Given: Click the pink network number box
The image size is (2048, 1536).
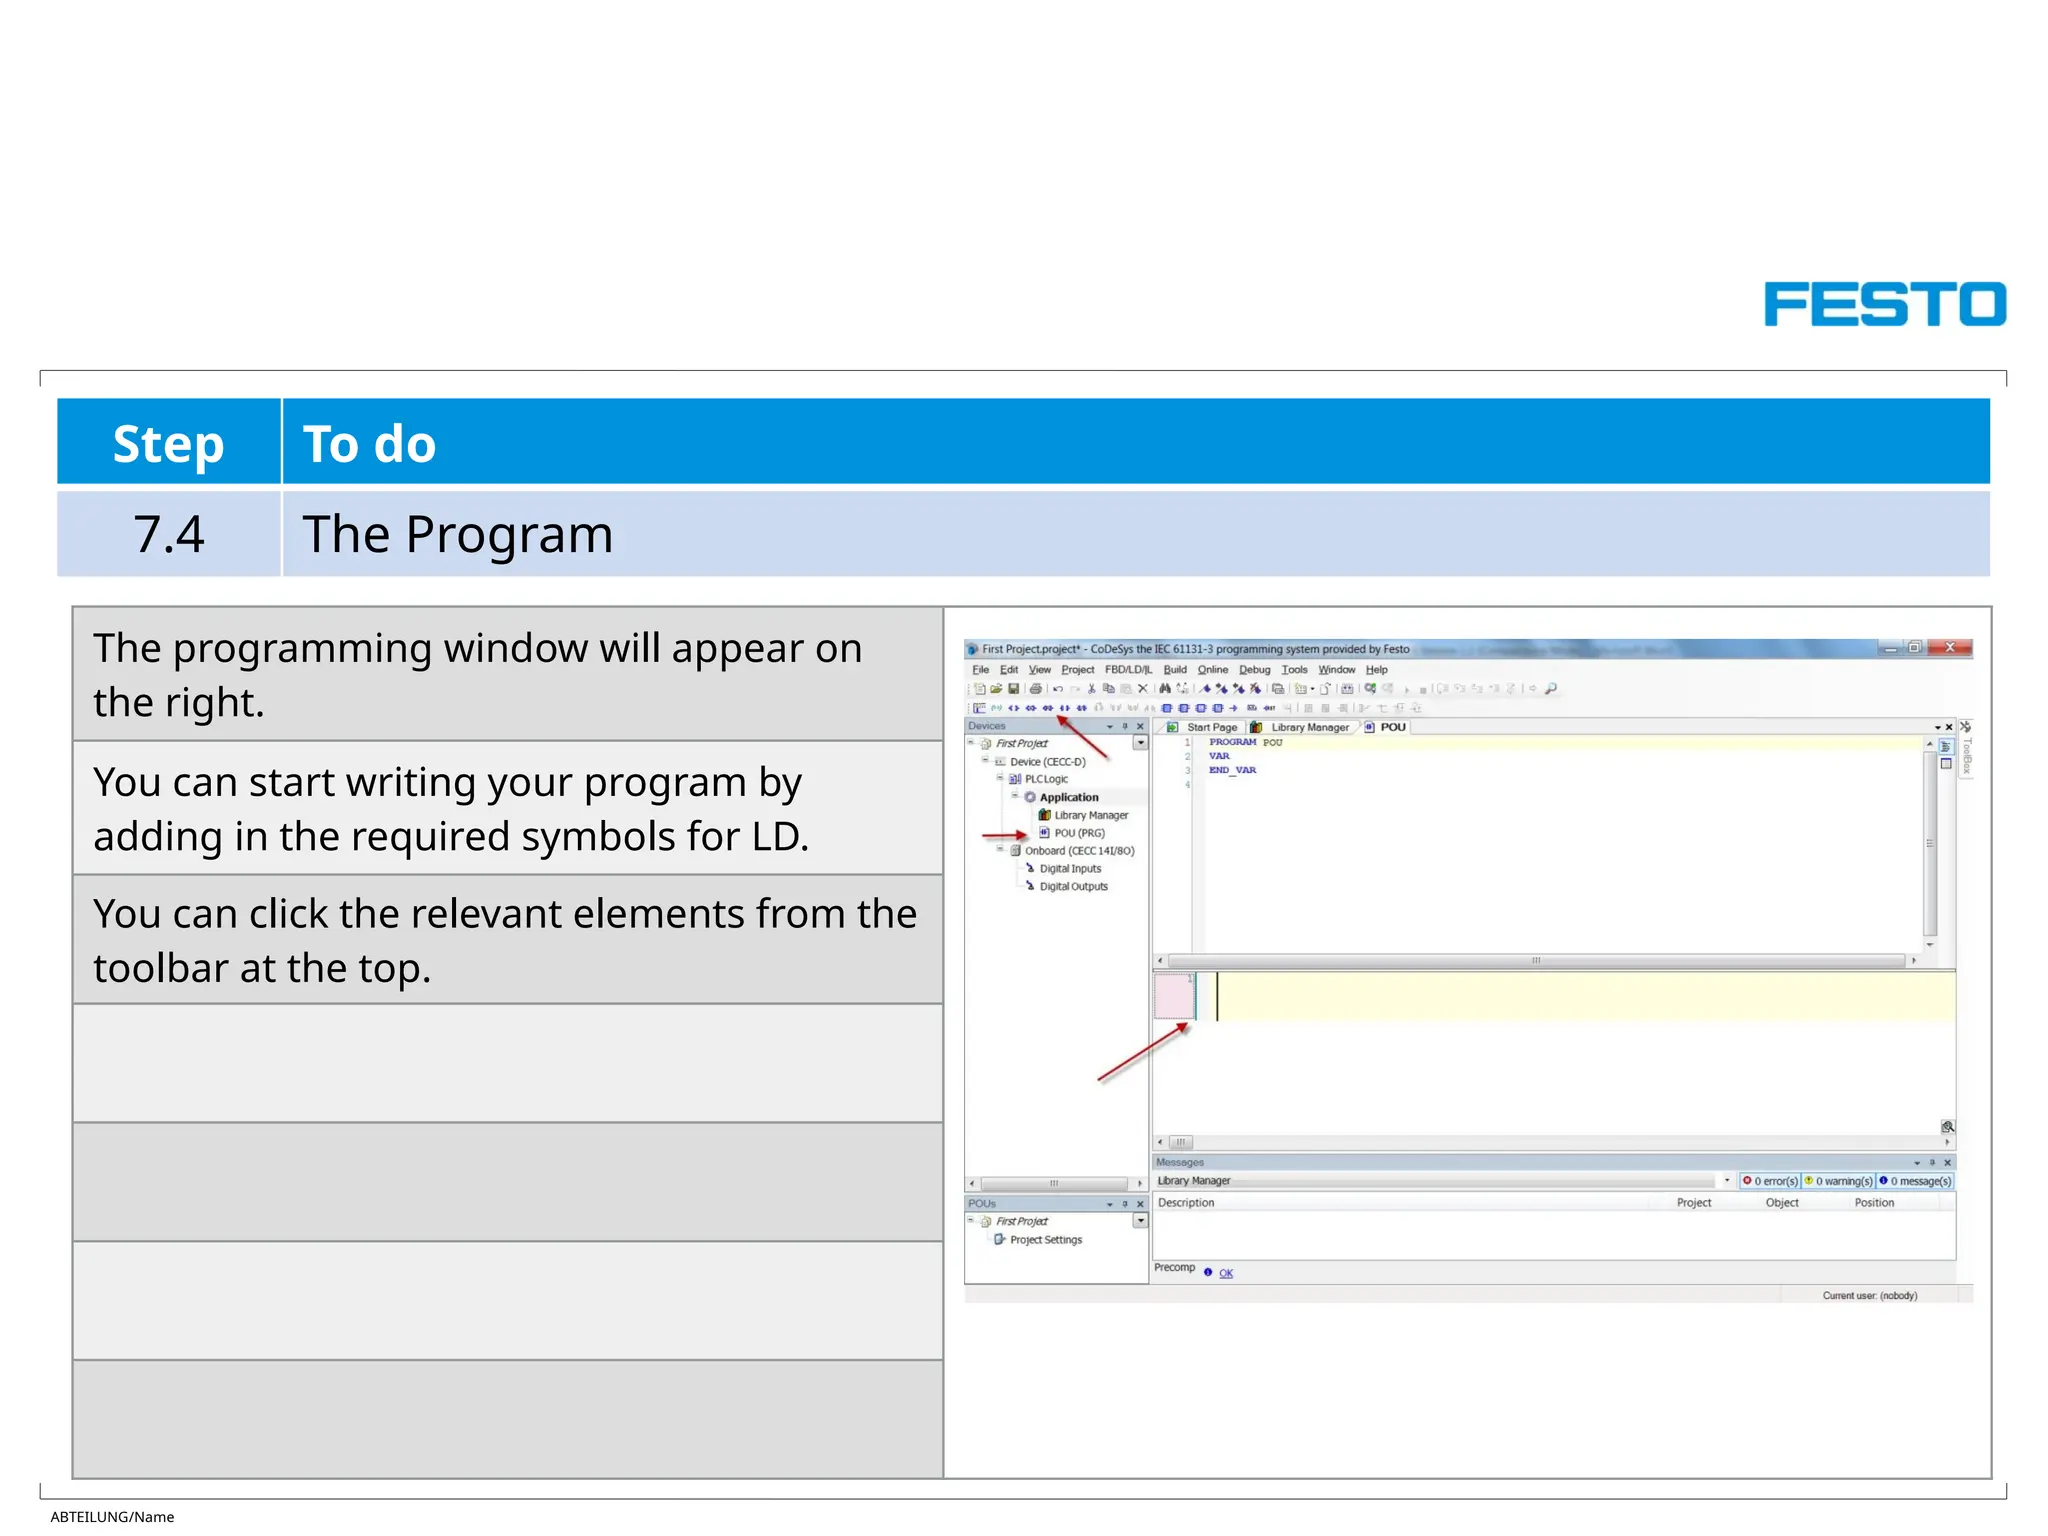Looking at the screenshot, I should point(1174,996).
